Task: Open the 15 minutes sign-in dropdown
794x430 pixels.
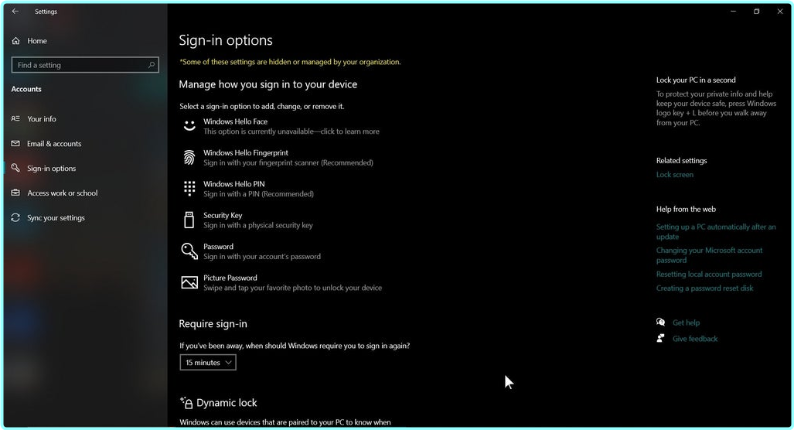Action: tap(208, 362)
